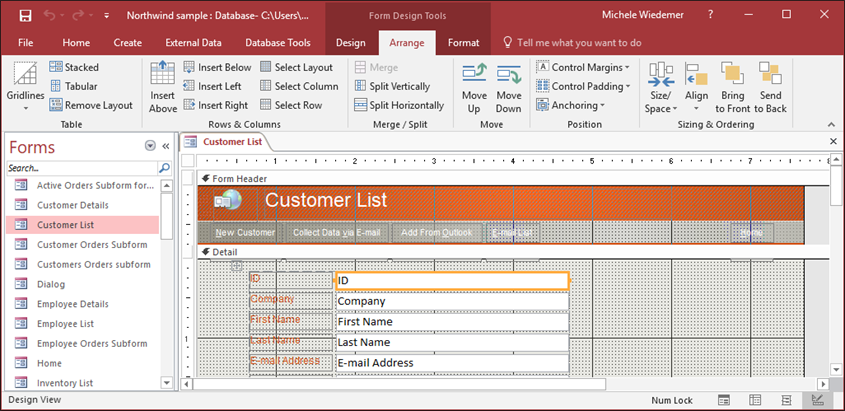Screen dimensions: 845x411
Task: Click the navigation pane Search box
Action: click(82, 168)
